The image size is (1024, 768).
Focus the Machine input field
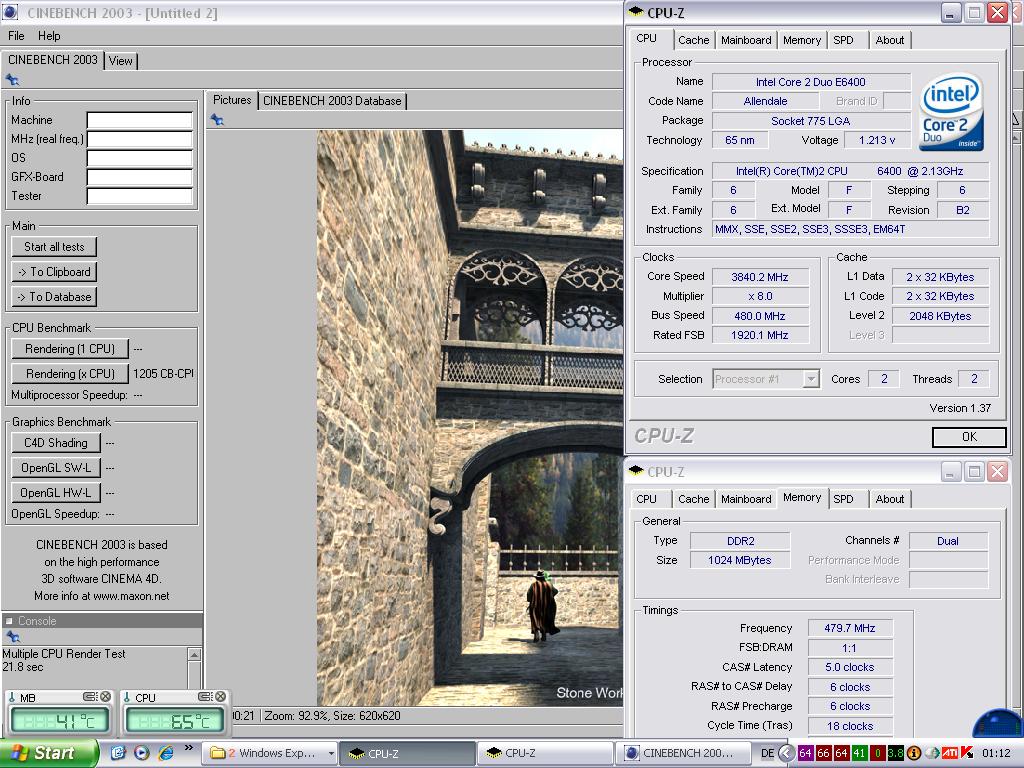[140, 120]
